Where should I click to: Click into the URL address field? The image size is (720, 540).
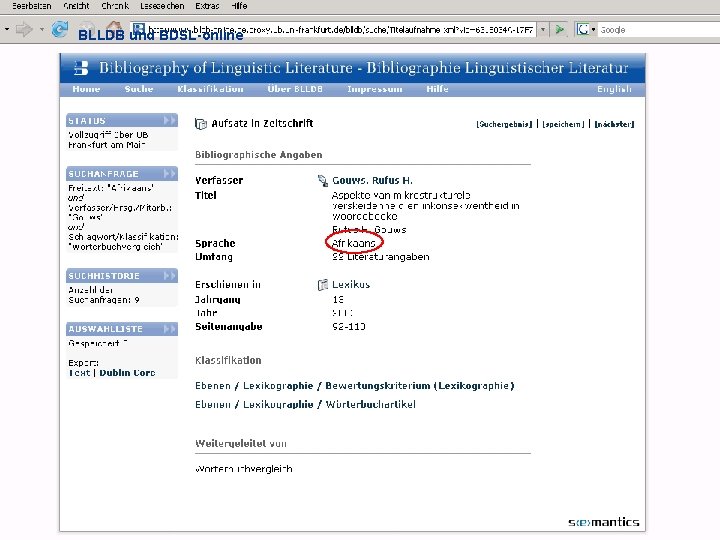point(335,30)
